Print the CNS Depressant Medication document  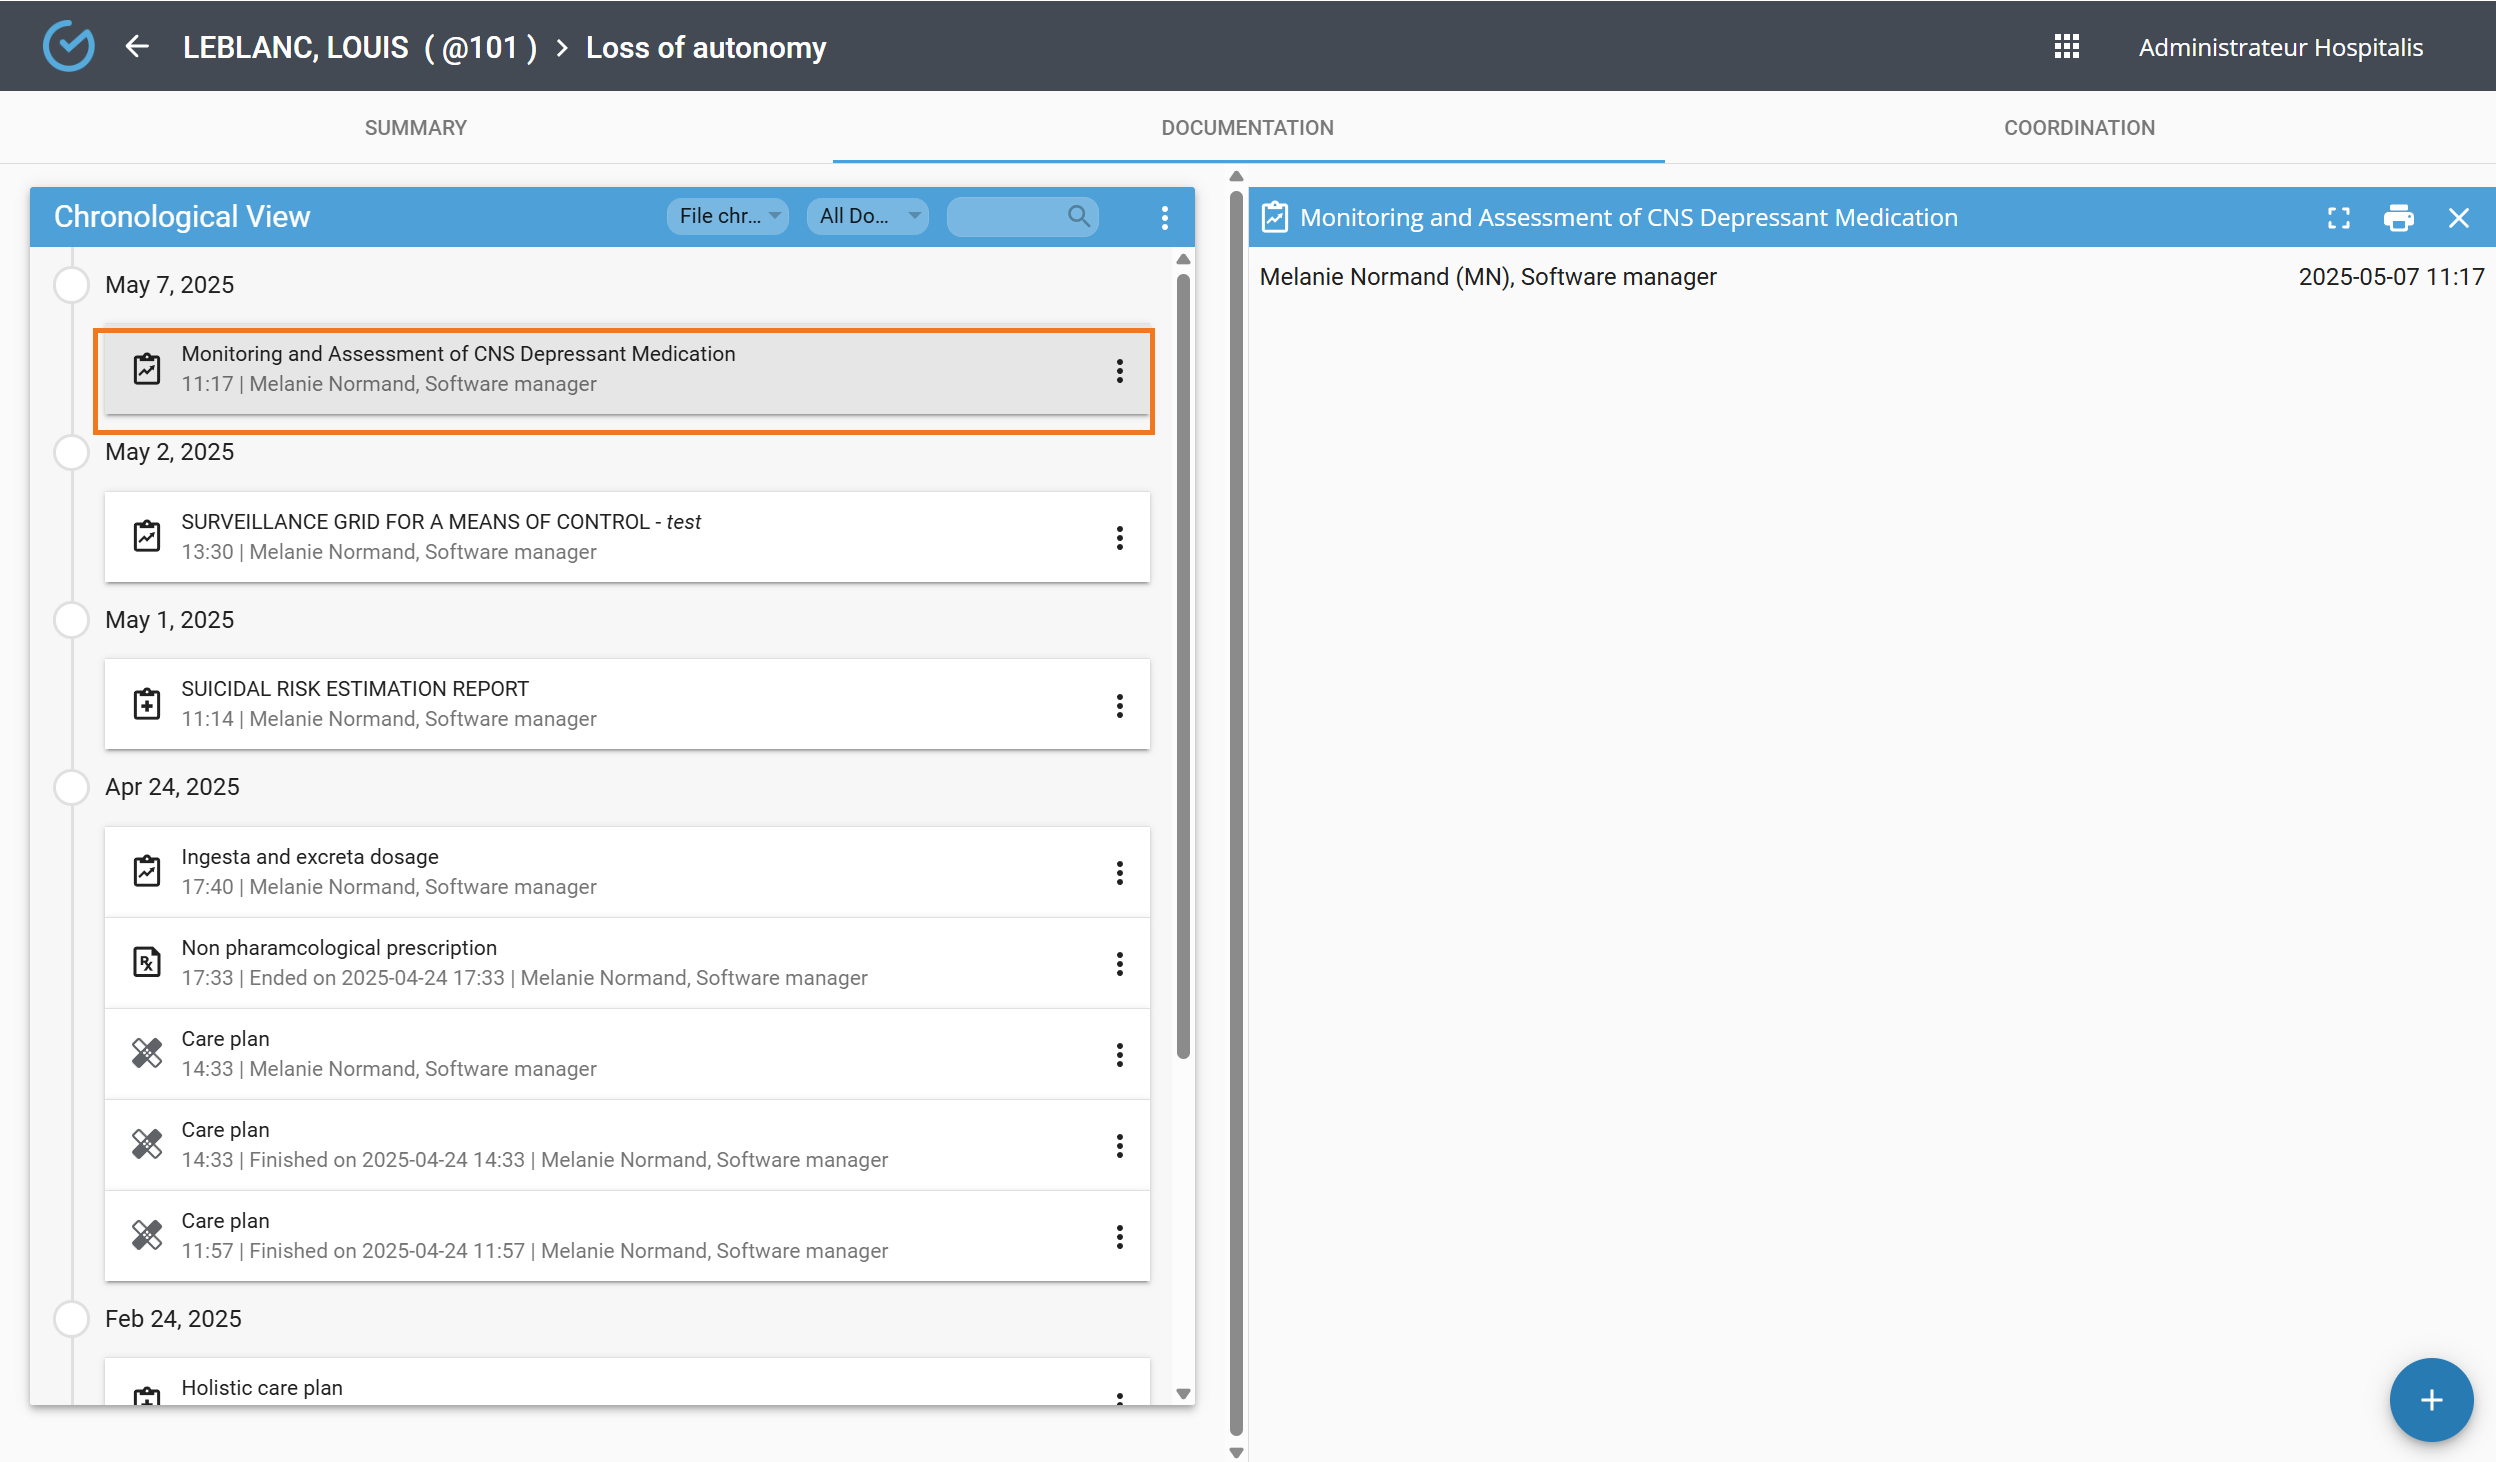click(x=2398, y=218)
